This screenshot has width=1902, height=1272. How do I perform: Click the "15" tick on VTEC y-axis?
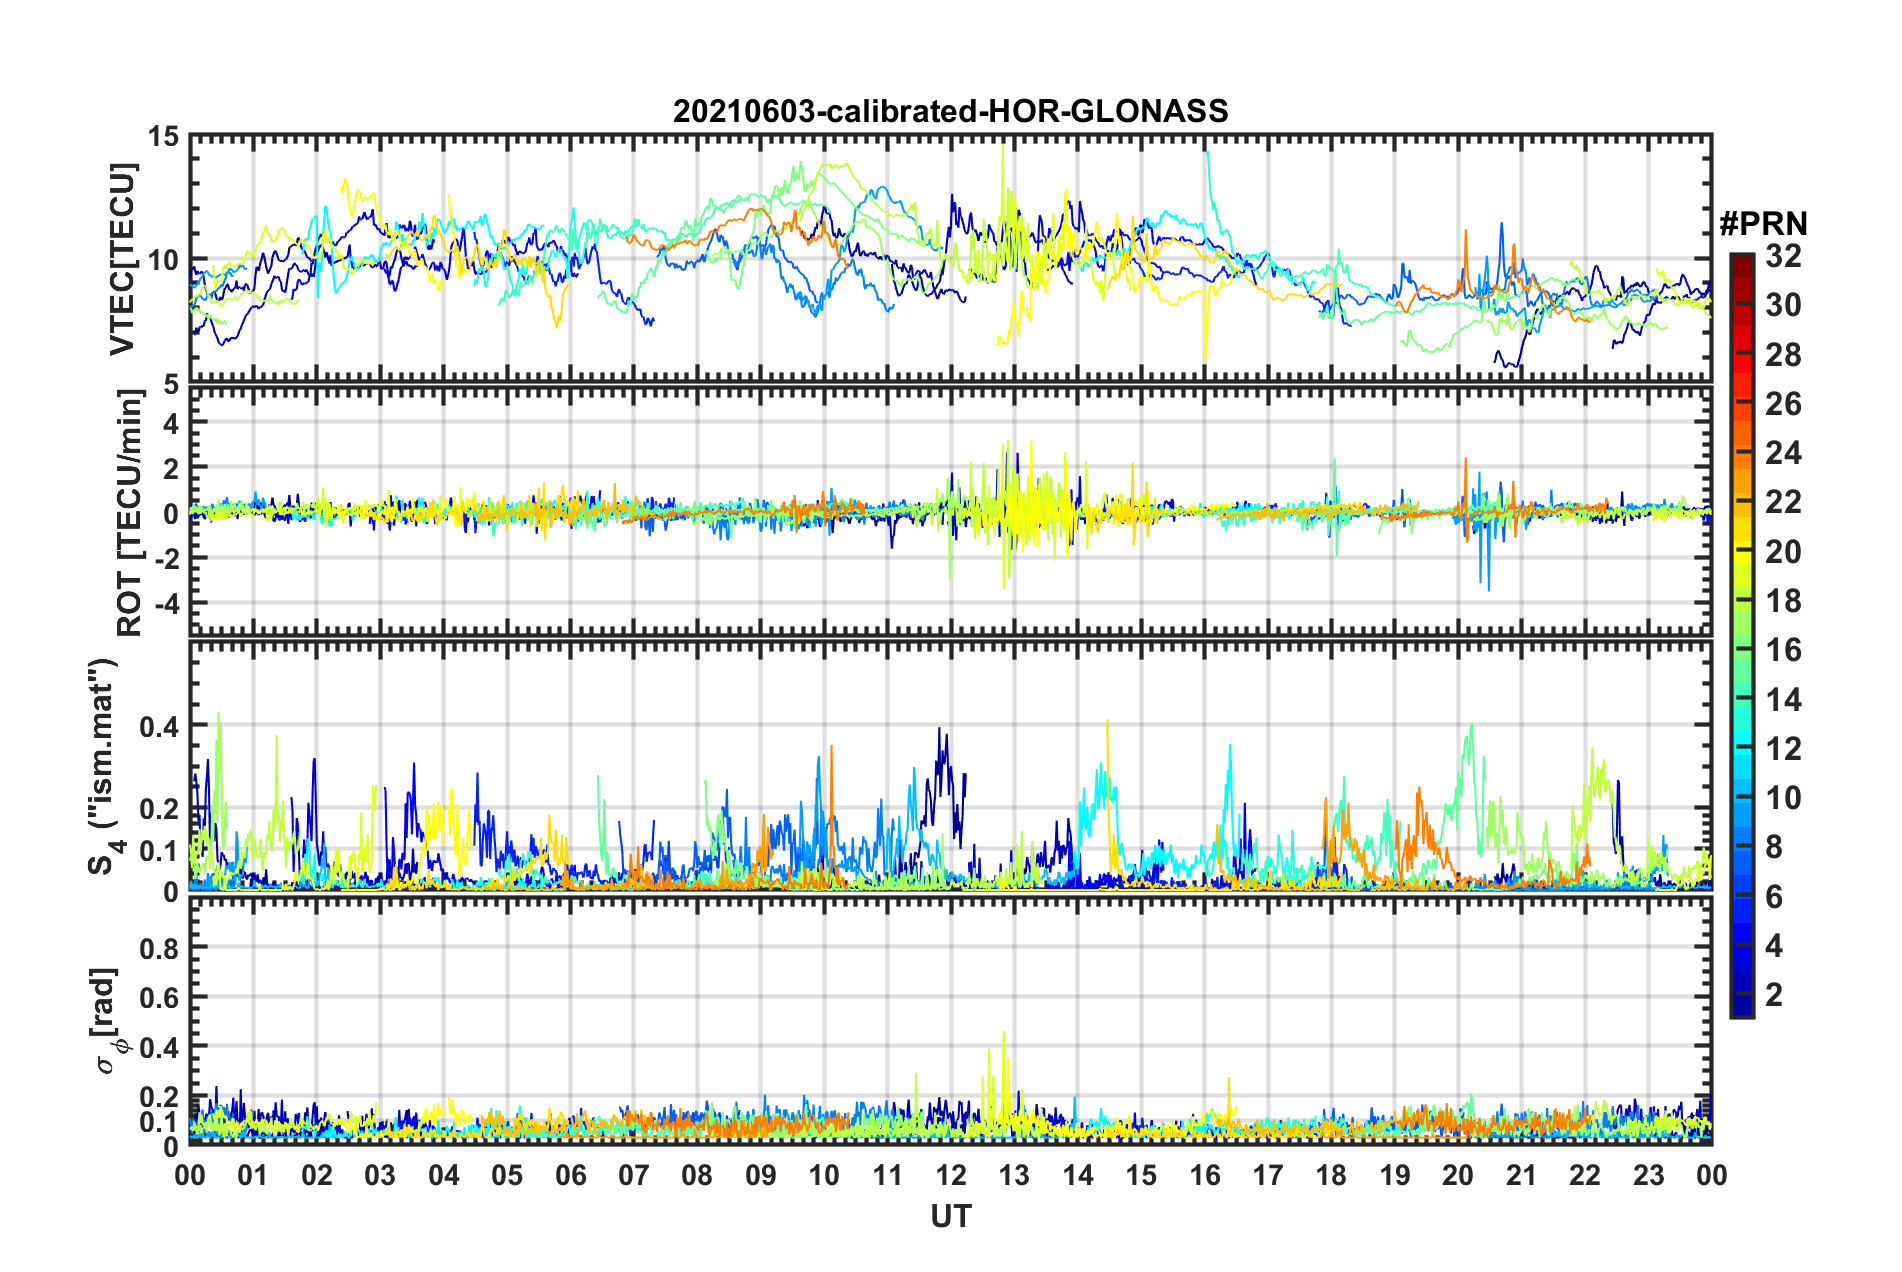click(163, 136)
